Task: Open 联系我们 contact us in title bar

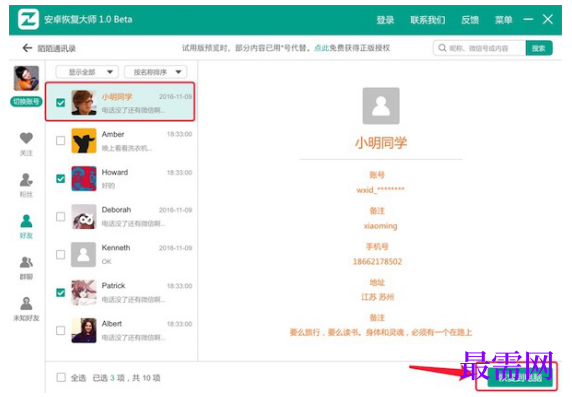Action: tap(428, 20)
